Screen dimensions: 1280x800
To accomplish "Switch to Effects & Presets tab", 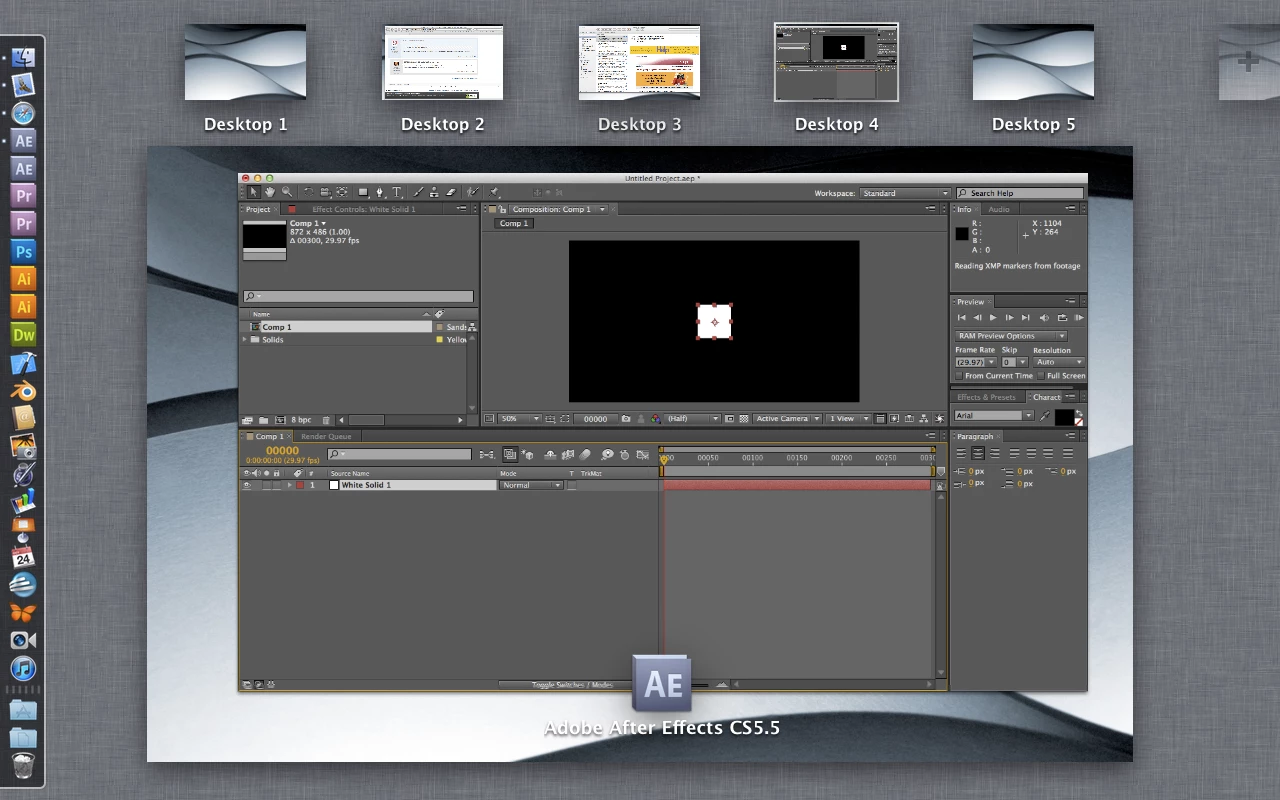I will coord(987,397).
